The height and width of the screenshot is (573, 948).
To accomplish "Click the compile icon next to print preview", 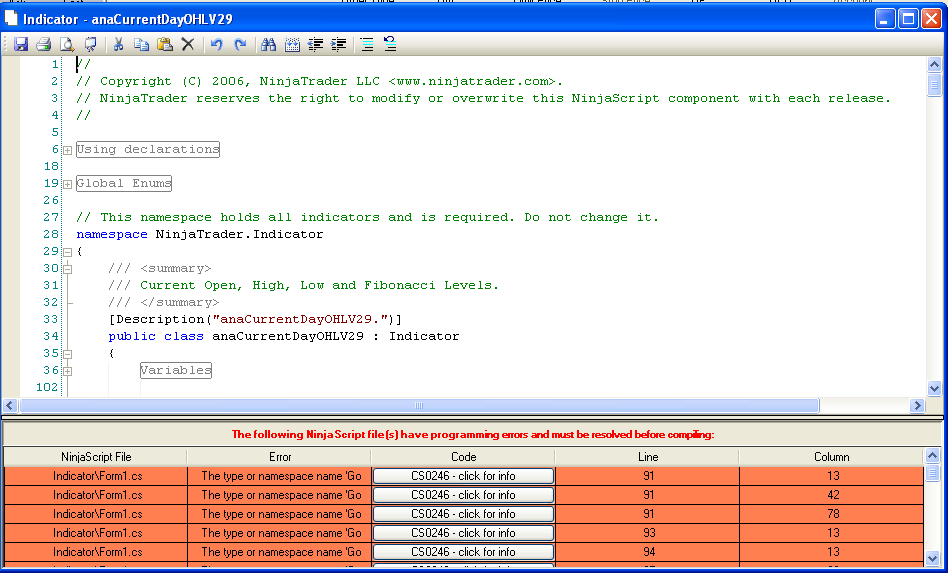I will tap(90, 44).
